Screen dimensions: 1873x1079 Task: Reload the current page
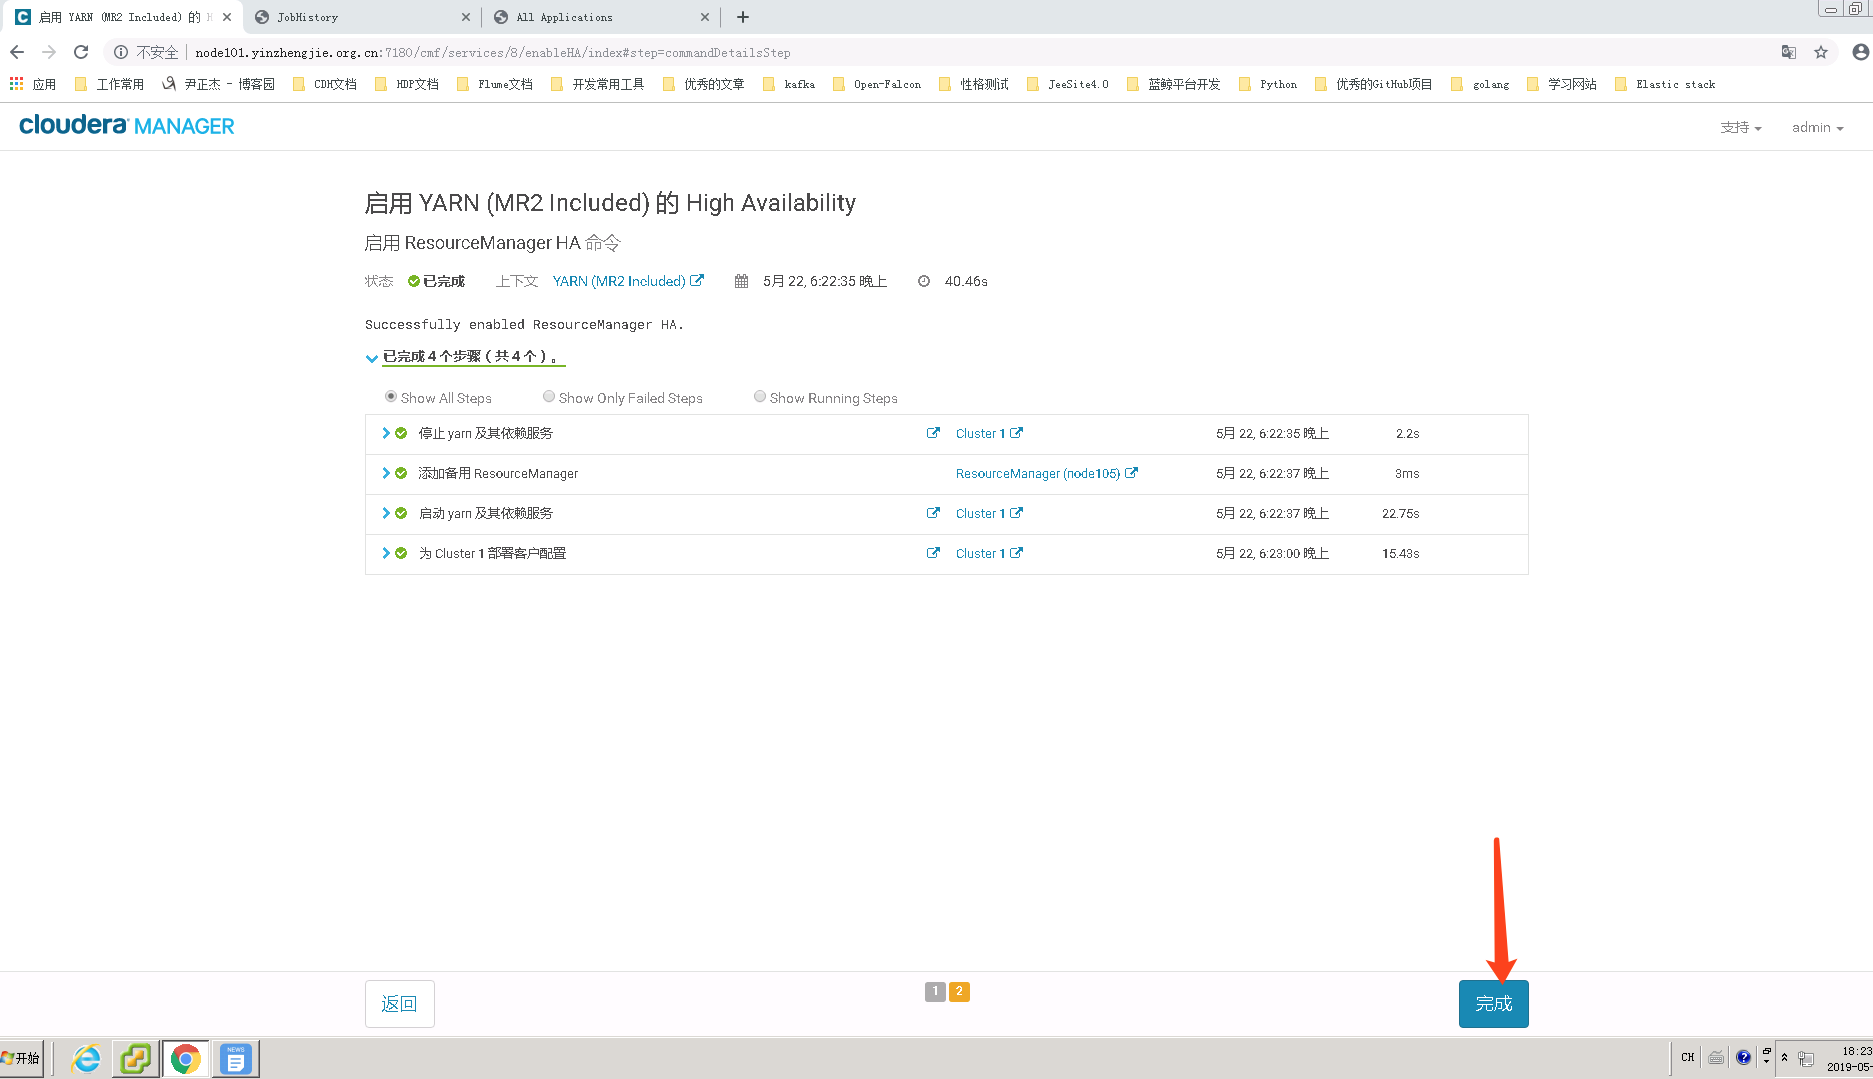coord(81,52)
